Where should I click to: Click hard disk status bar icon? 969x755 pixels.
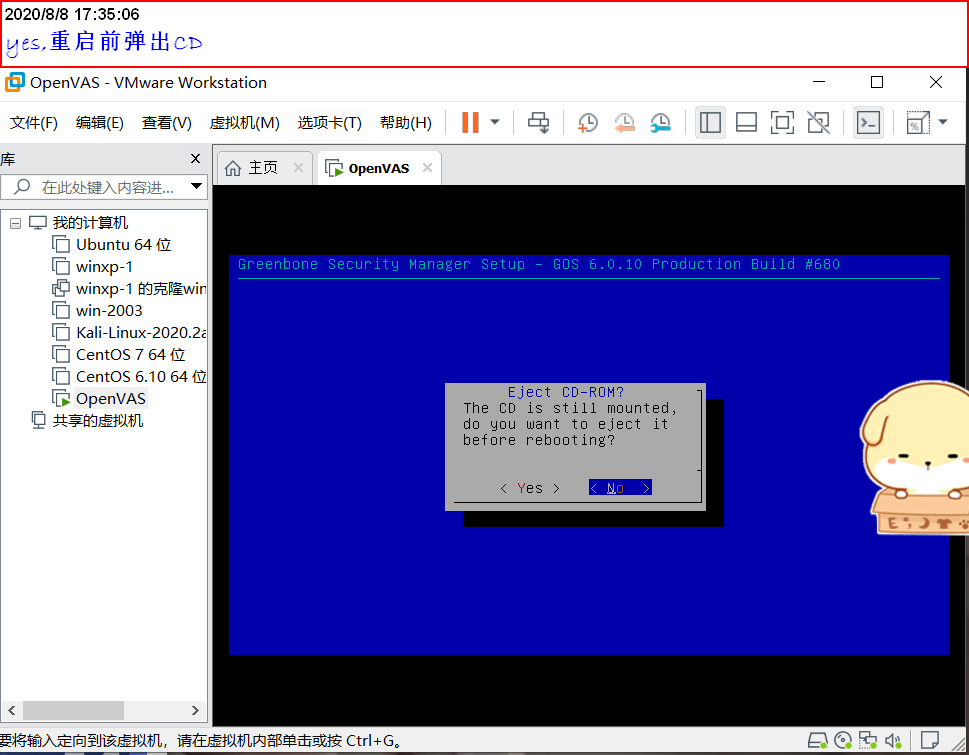(818, 740)
